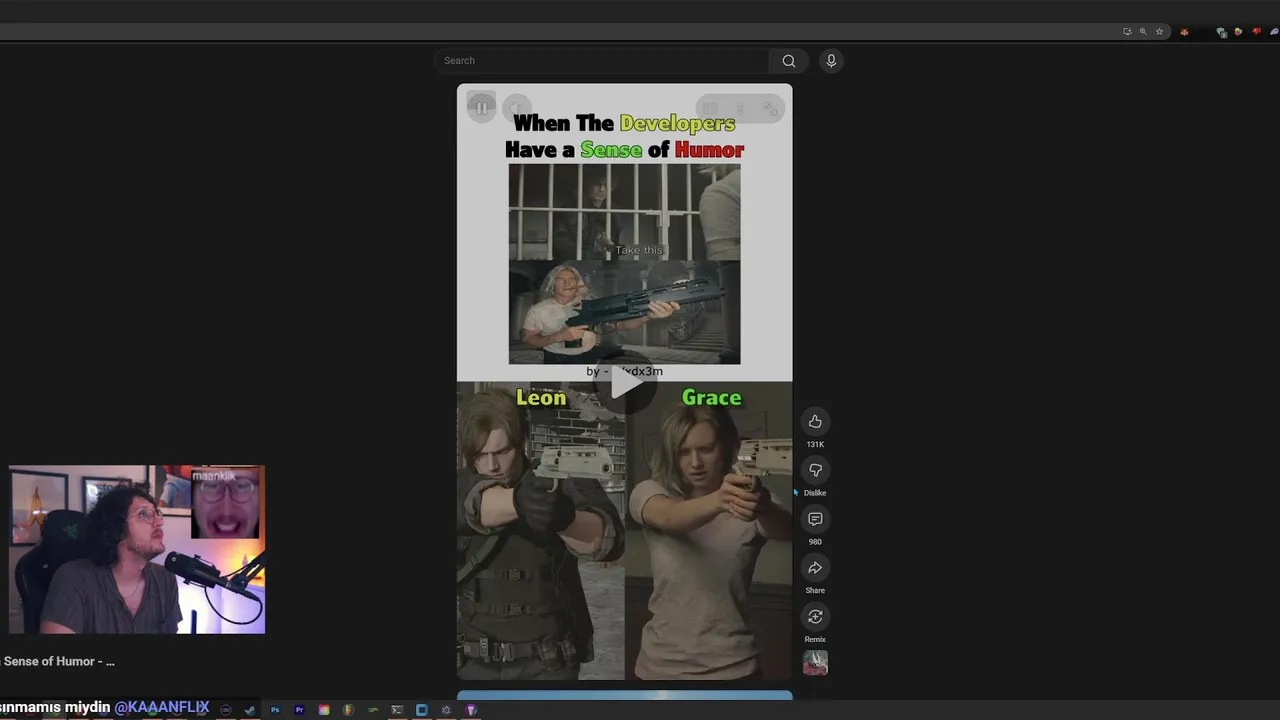
Task: Mute the Short's volume speaker icon
Action: coord(516,107)
